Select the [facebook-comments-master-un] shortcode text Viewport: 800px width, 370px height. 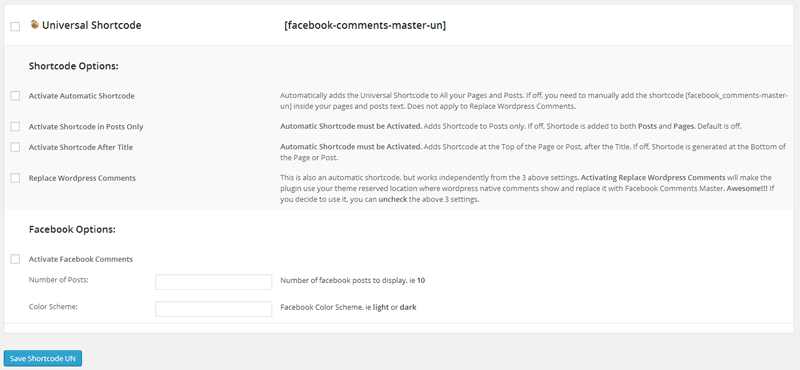coord(365,25)
